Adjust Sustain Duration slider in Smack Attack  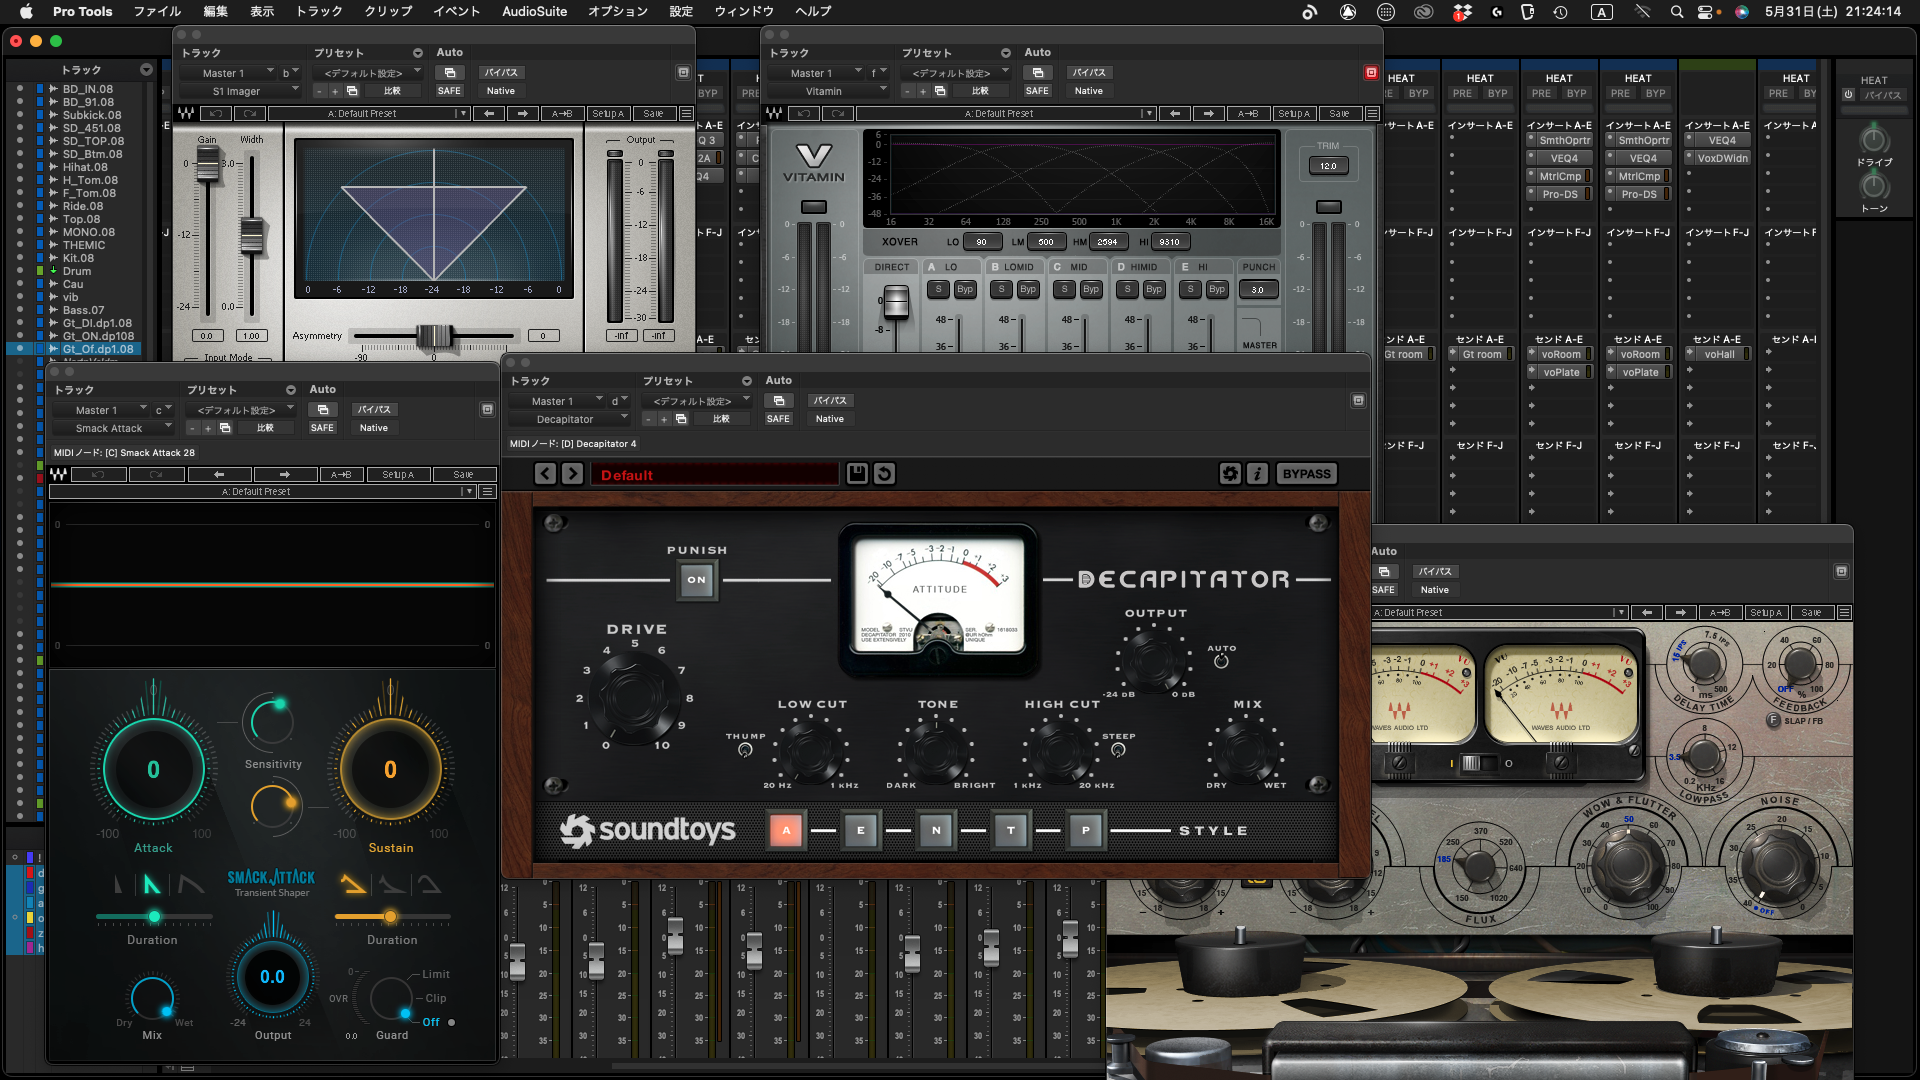point(390,917)
